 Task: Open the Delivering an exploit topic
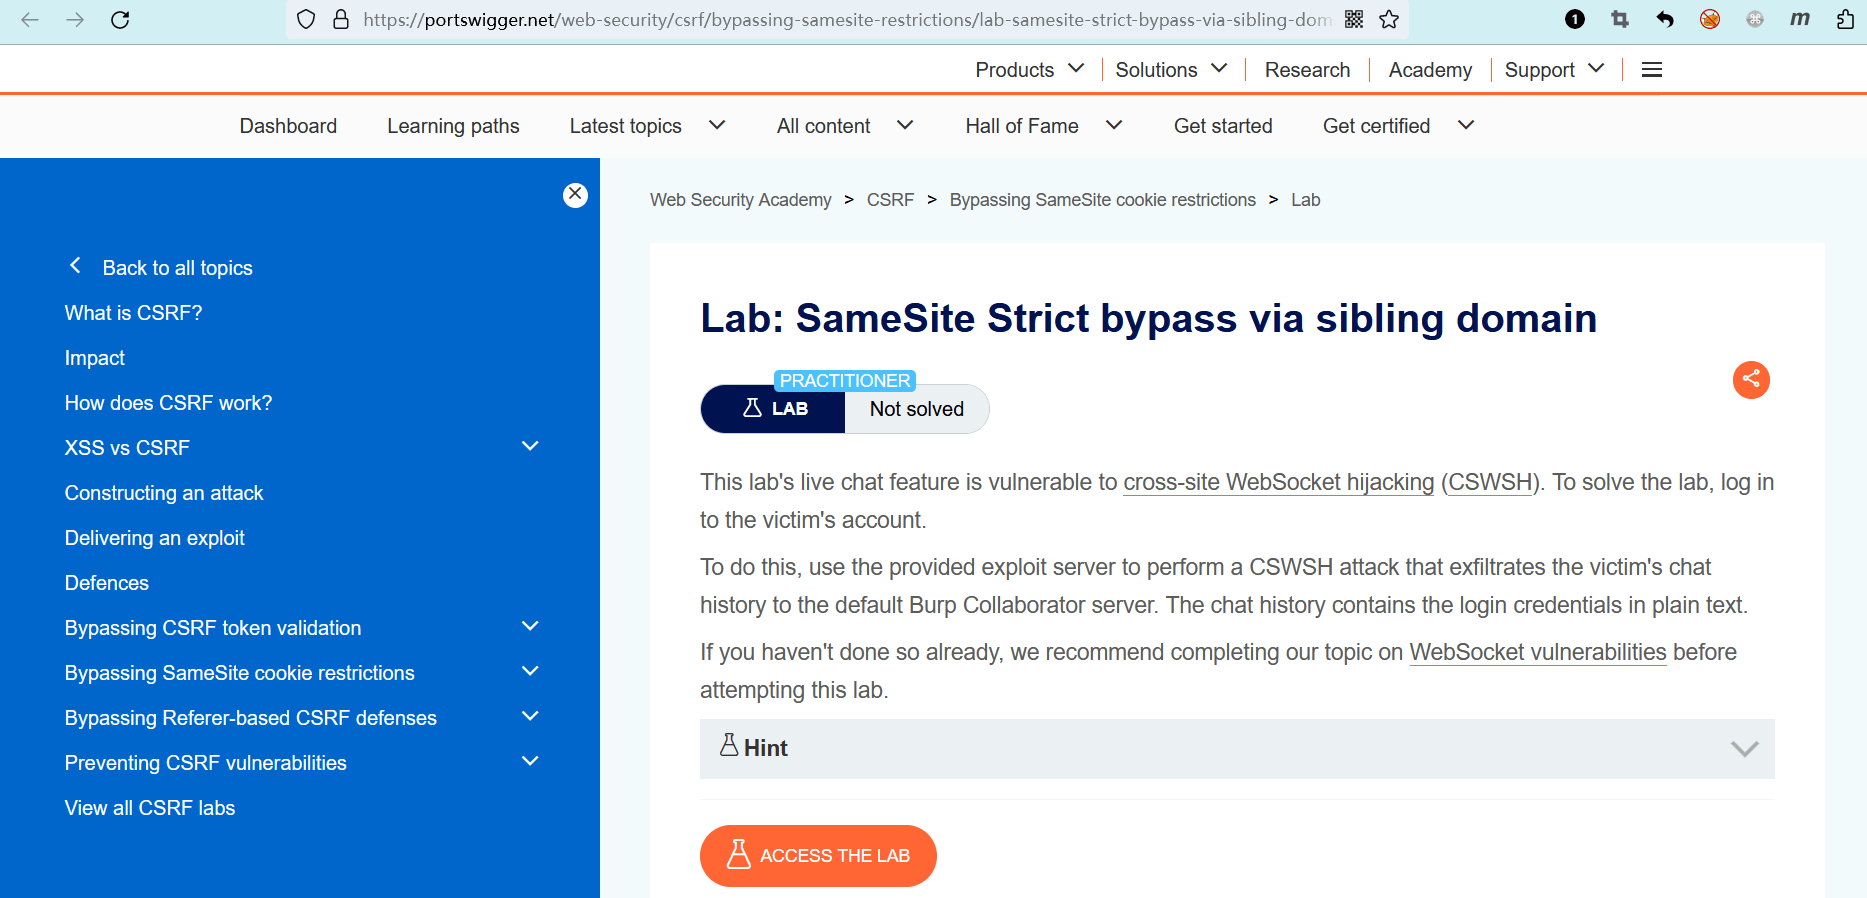pyautogui.click(x=154, y=538)
